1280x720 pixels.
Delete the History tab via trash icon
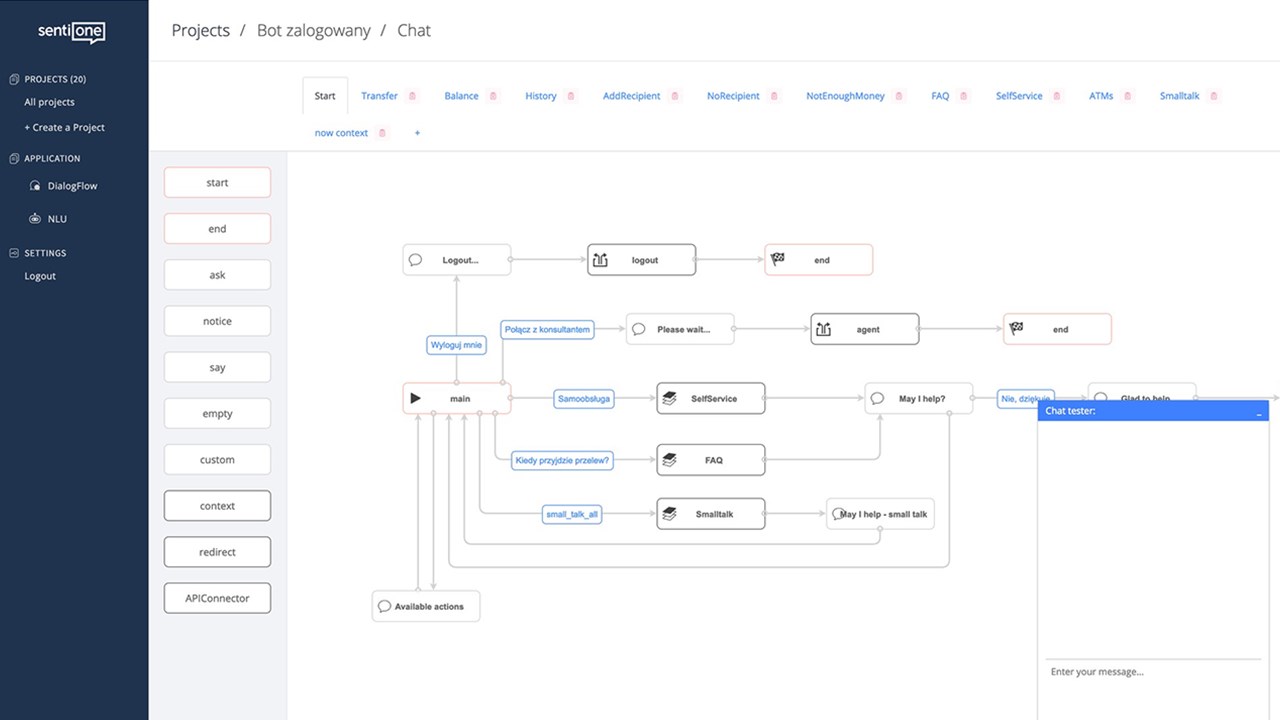[571, 96]
